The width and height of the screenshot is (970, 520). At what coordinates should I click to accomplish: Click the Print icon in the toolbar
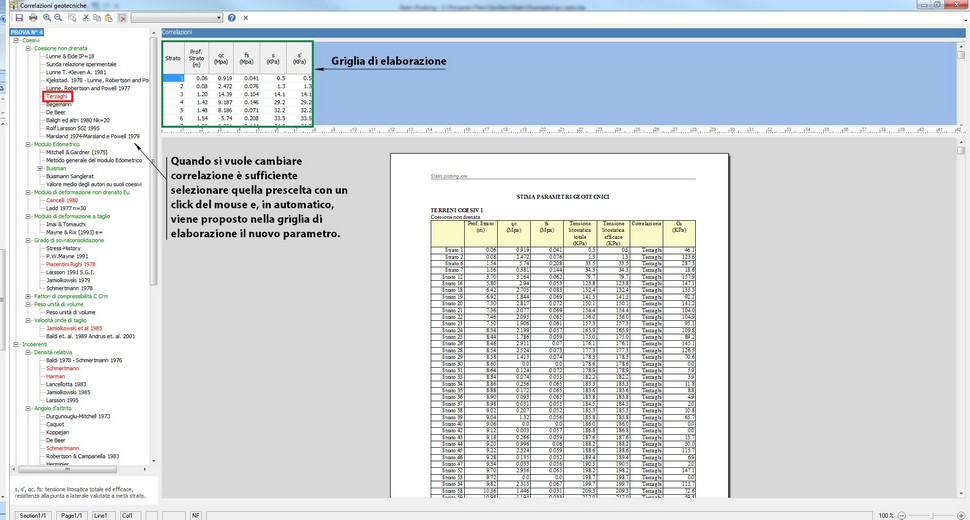33,18
